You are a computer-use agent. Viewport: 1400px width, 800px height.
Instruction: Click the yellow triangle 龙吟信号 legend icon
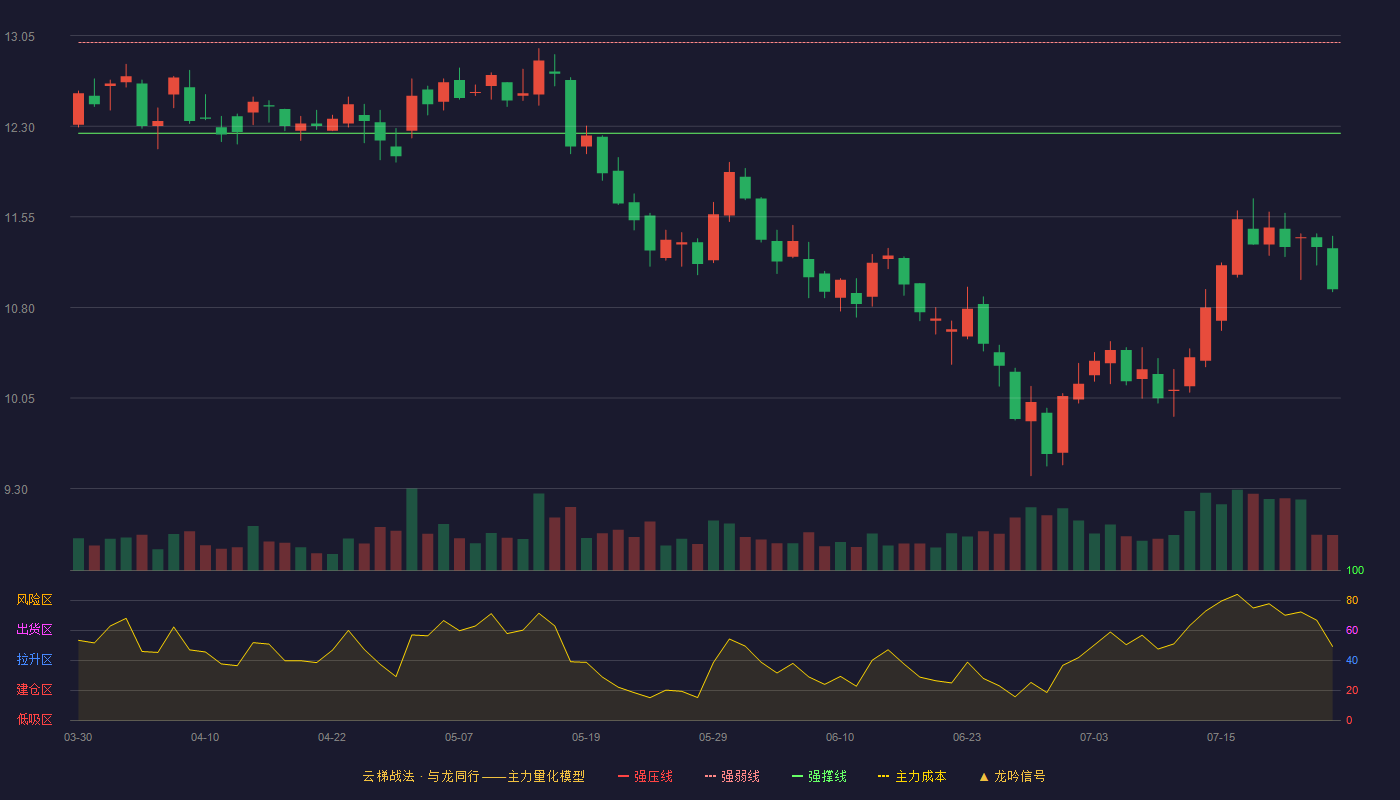(983, 776)
